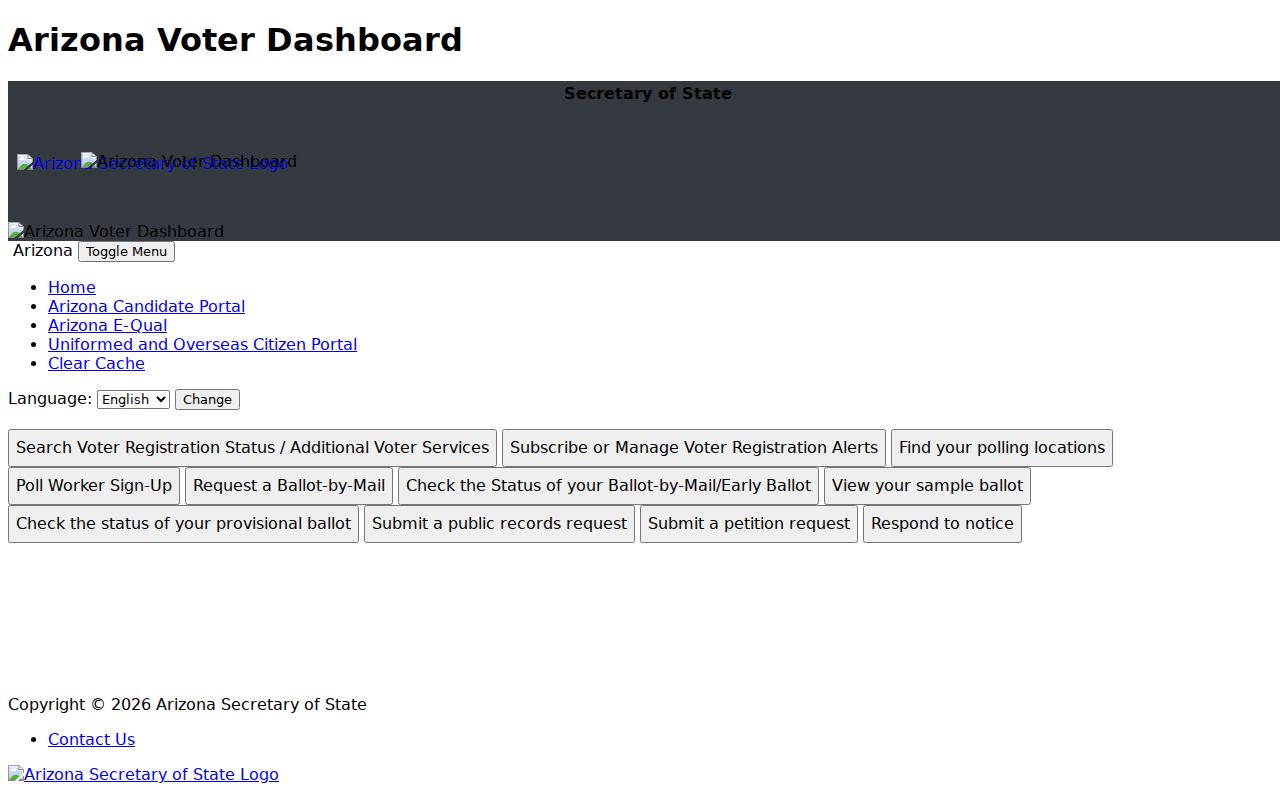
Task: Click the Language: label
Action: click(x=50, y=398)
